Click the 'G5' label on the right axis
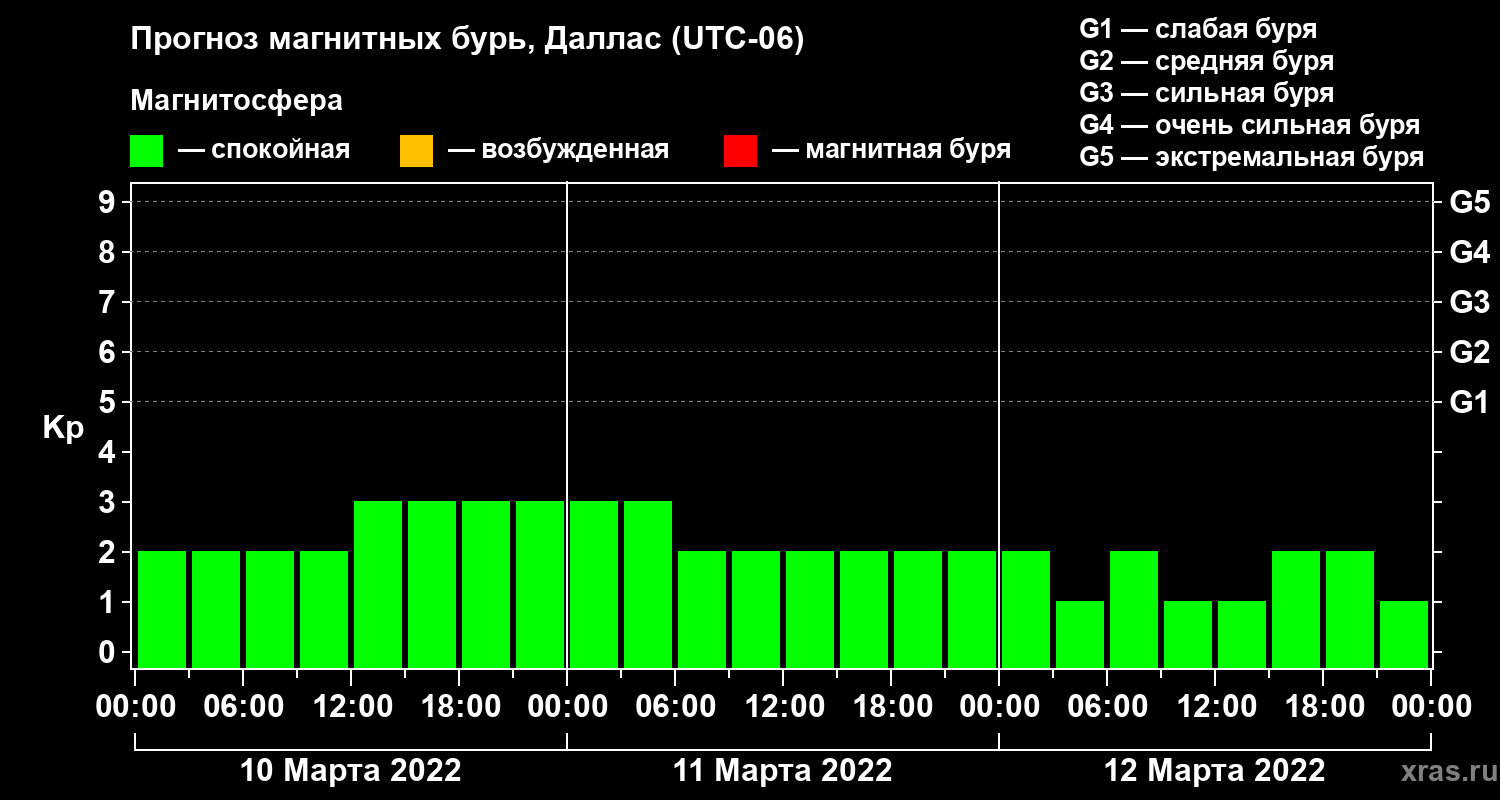 tap(1469, 203)
